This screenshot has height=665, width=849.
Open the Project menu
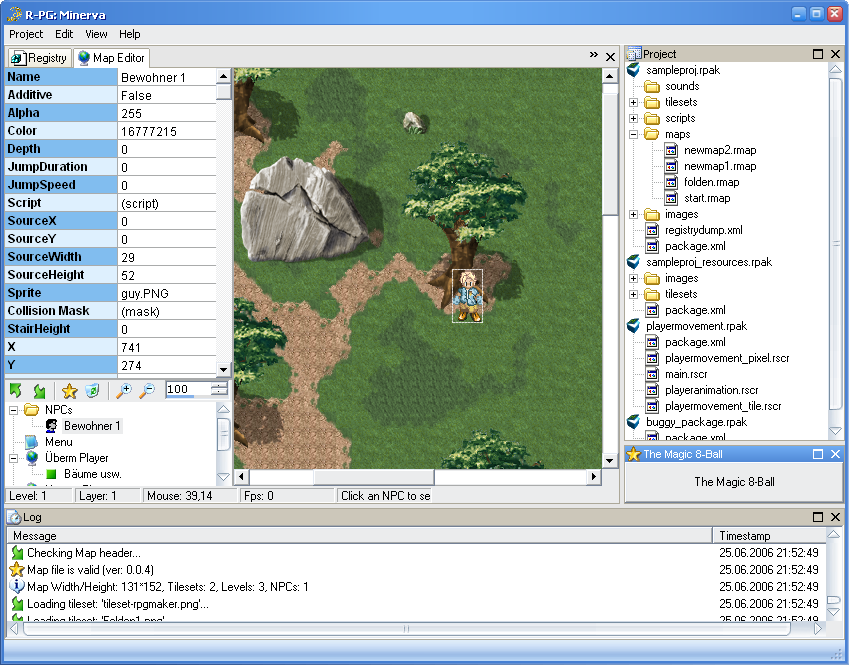pyautogui.click(x=26, y=34)
